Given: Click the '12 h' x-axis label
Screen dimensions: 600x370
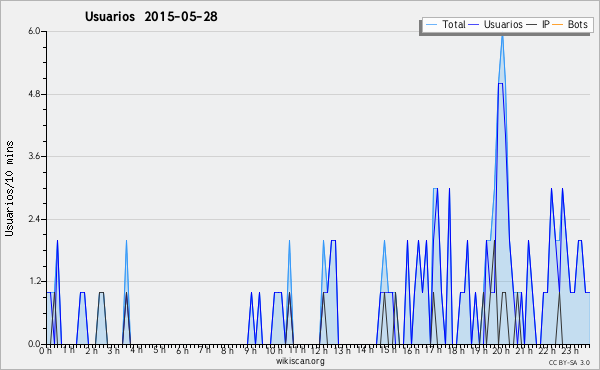Looking at the screenshot, I should (x=319, y=350).
